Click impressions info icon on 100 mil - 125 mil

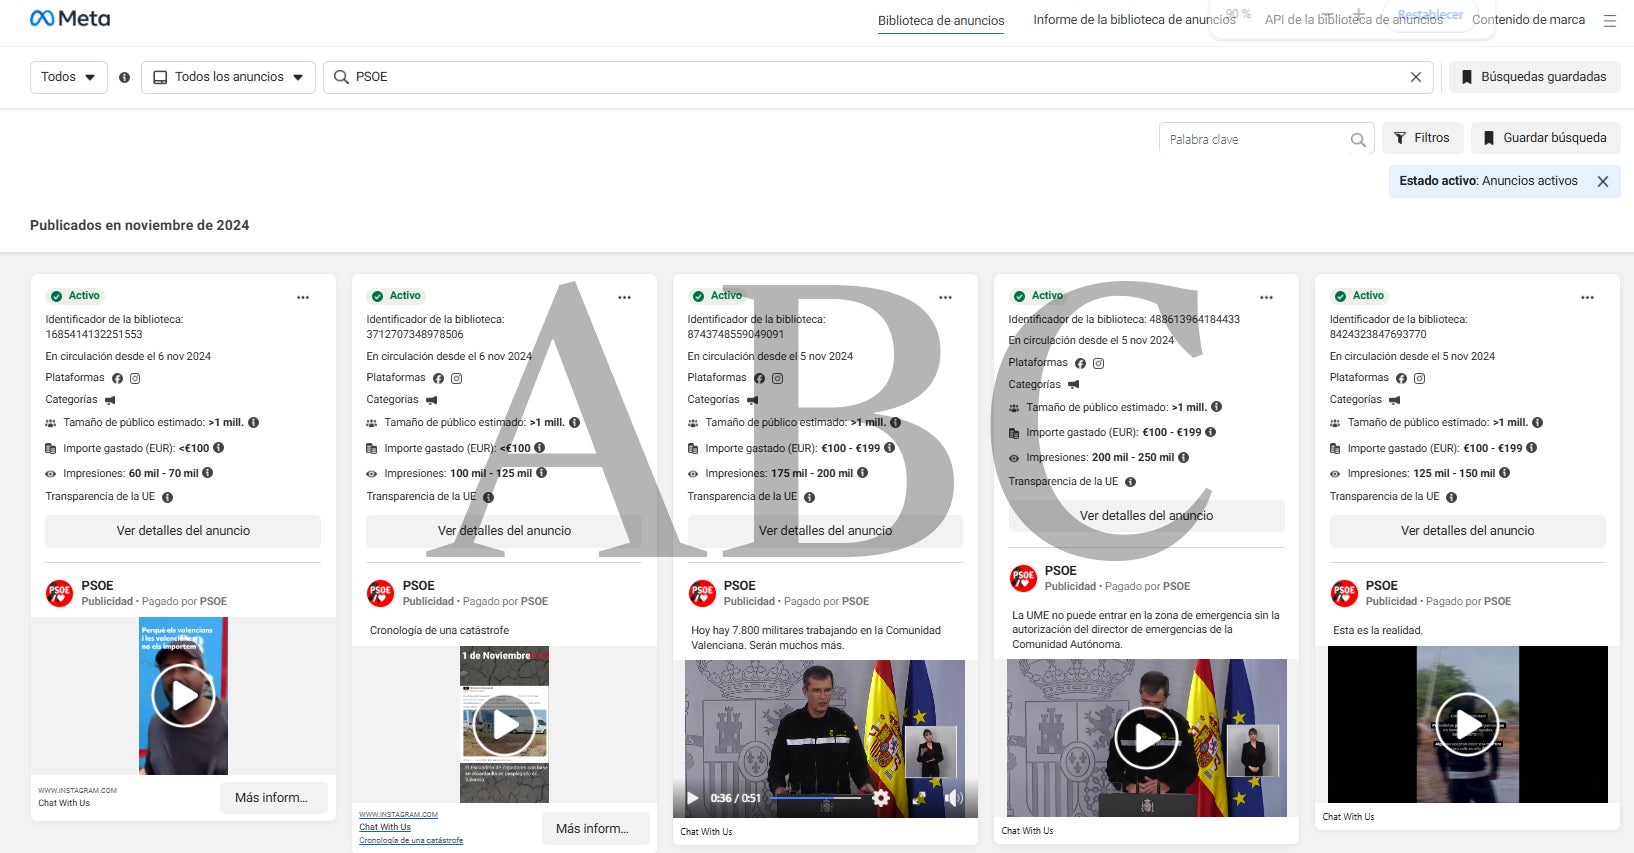point(541,473)
